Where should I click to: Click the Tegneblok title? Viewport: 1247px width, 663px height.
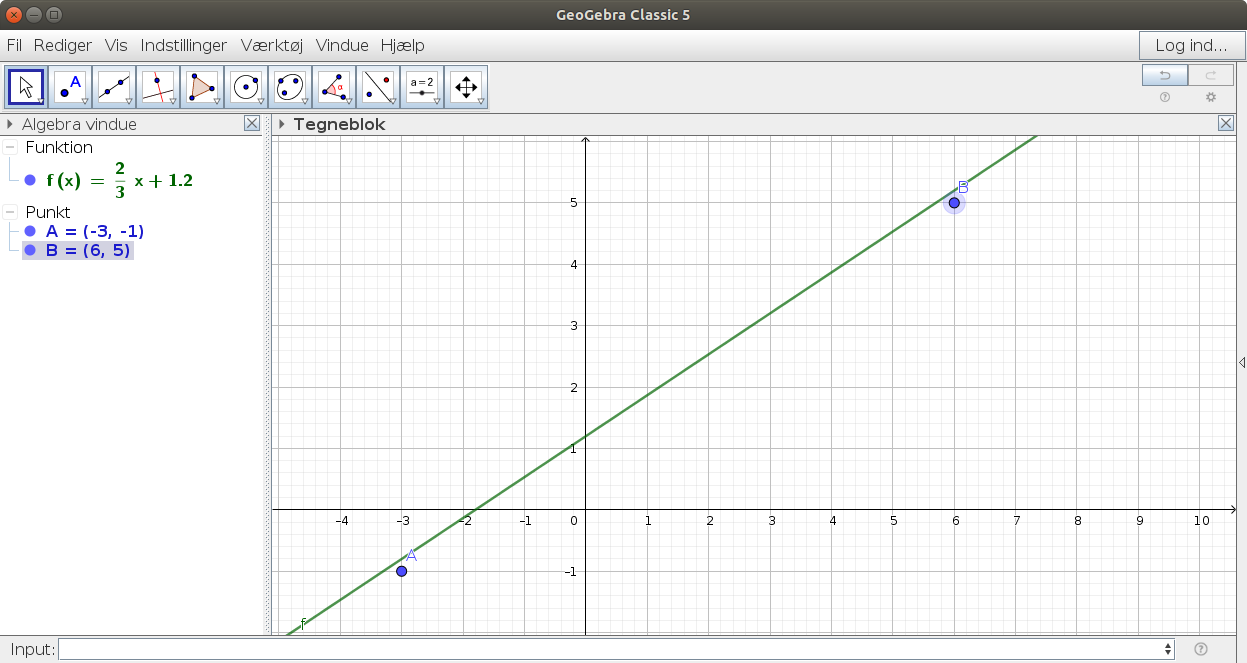(x=339, y=124)
